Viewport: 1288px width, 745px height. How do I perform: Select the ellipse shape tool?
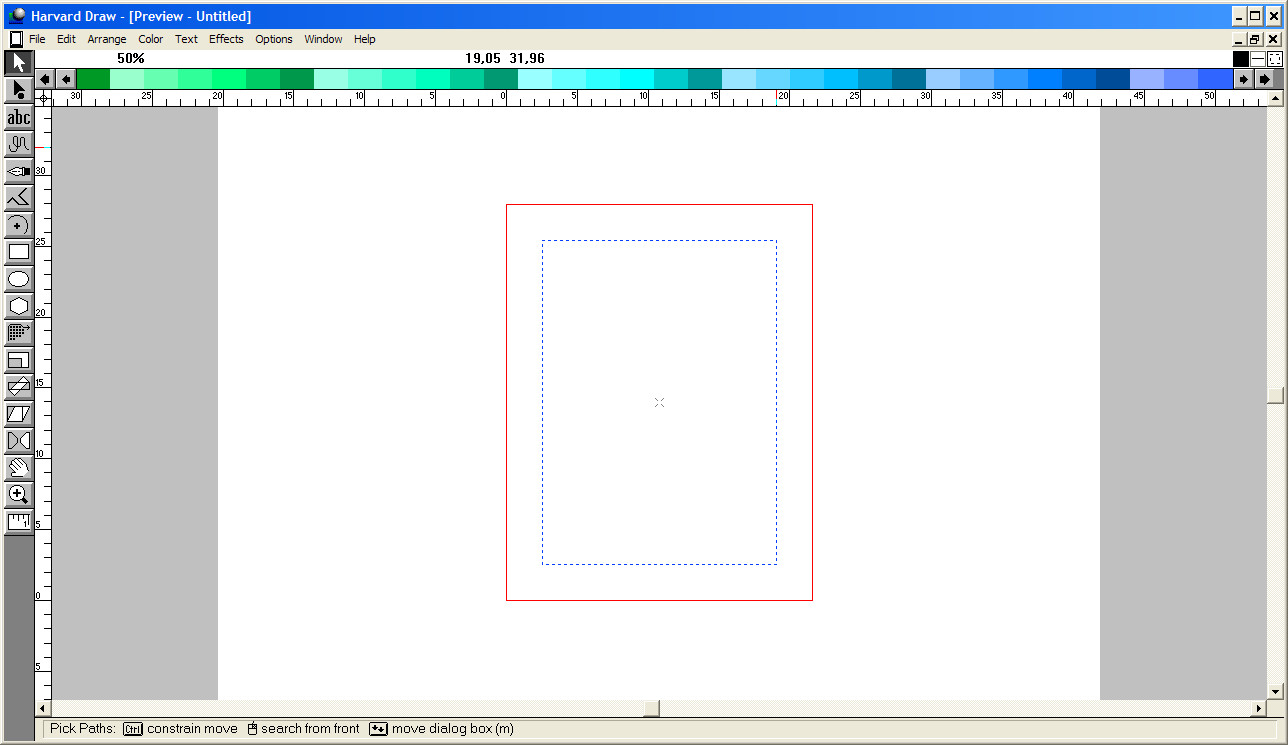[18, 279]
